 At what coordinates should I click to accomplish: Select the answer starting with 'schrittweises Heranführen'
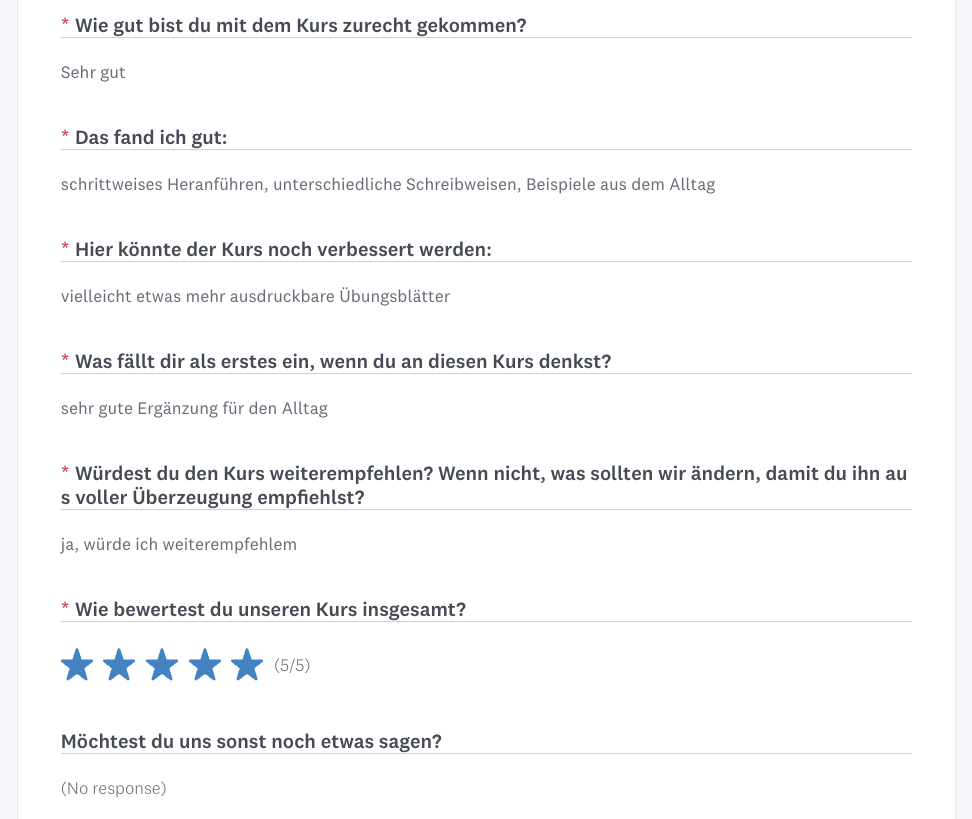(x=388, y=185)
